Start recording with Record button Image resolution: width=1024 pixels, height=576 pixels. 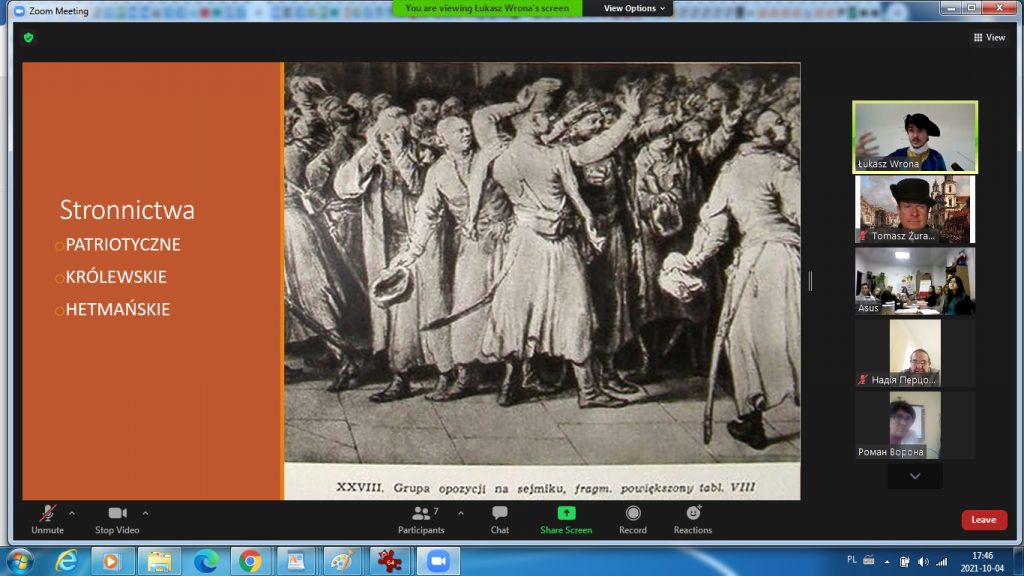[632, 518]
